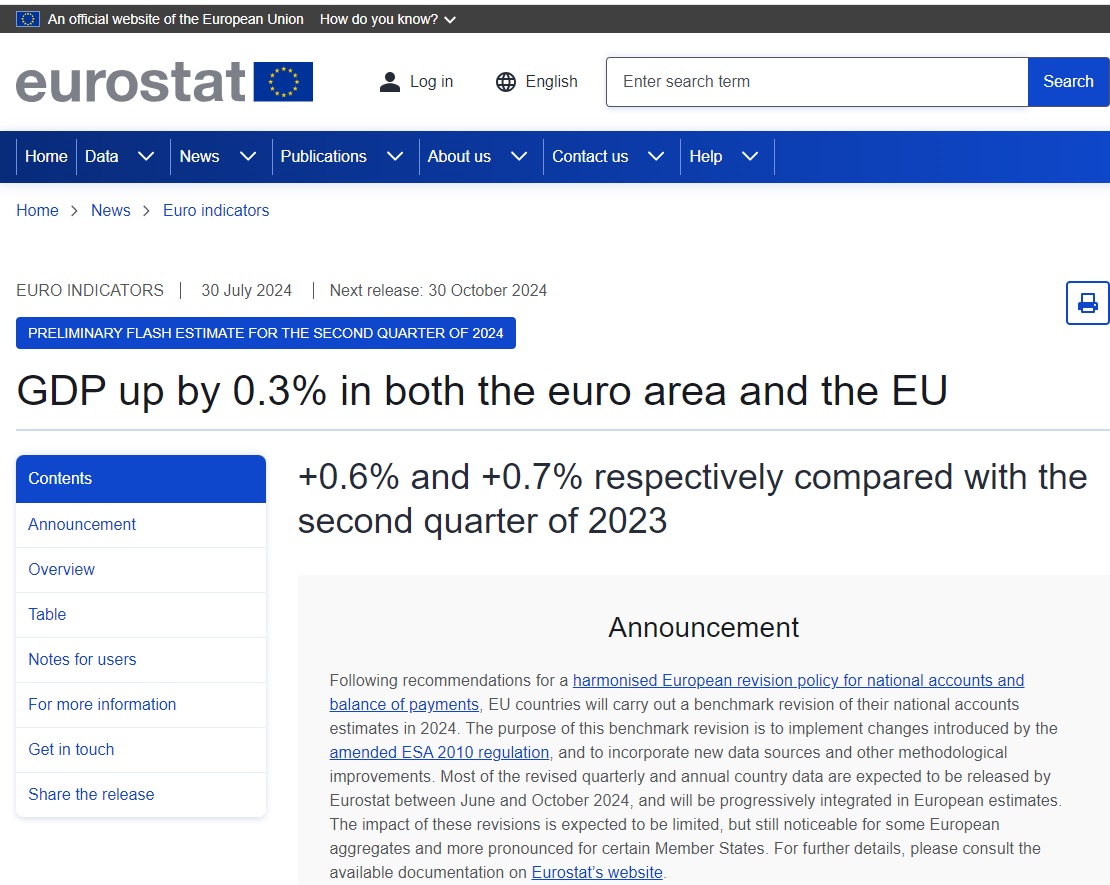This screenshot has width=1110, height=885.
Task: Open the Home navigation item
Action: tap(46, 156)
